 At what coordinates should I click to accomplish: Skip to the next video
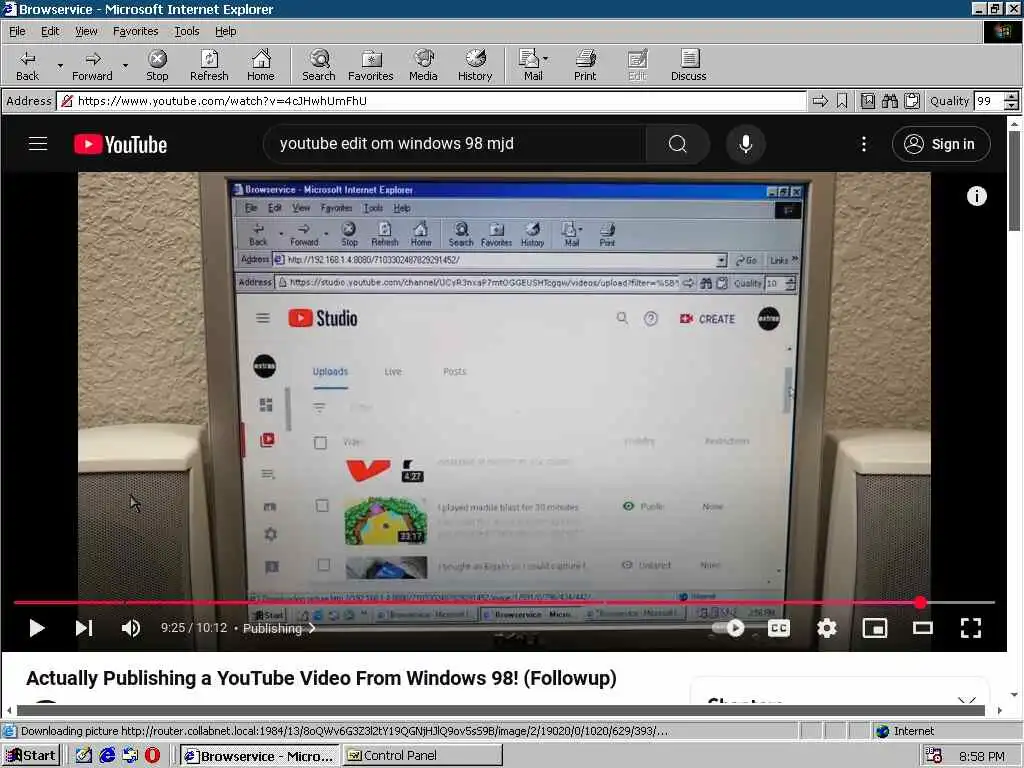84,628
